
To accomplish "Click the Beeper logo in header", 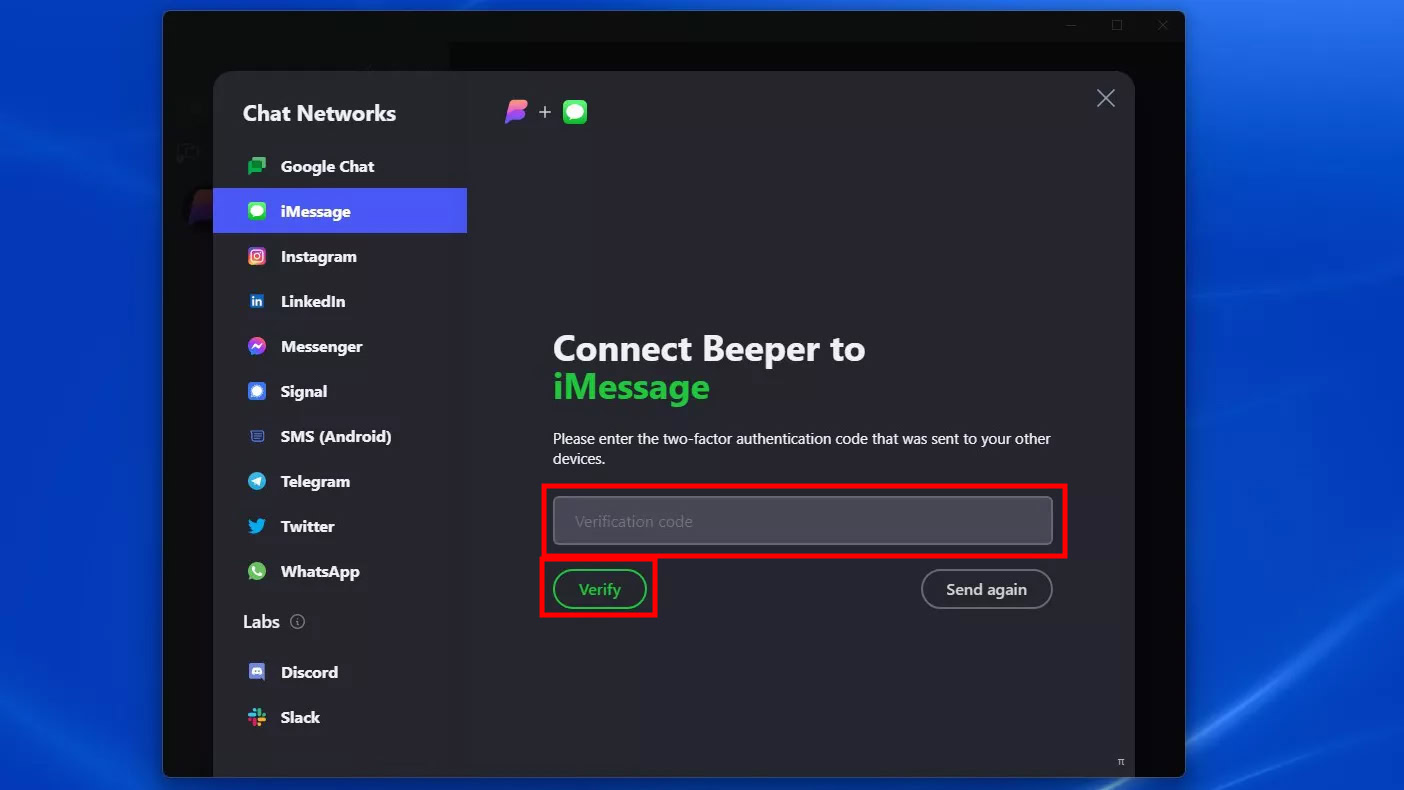I will [x=516, y=112].
